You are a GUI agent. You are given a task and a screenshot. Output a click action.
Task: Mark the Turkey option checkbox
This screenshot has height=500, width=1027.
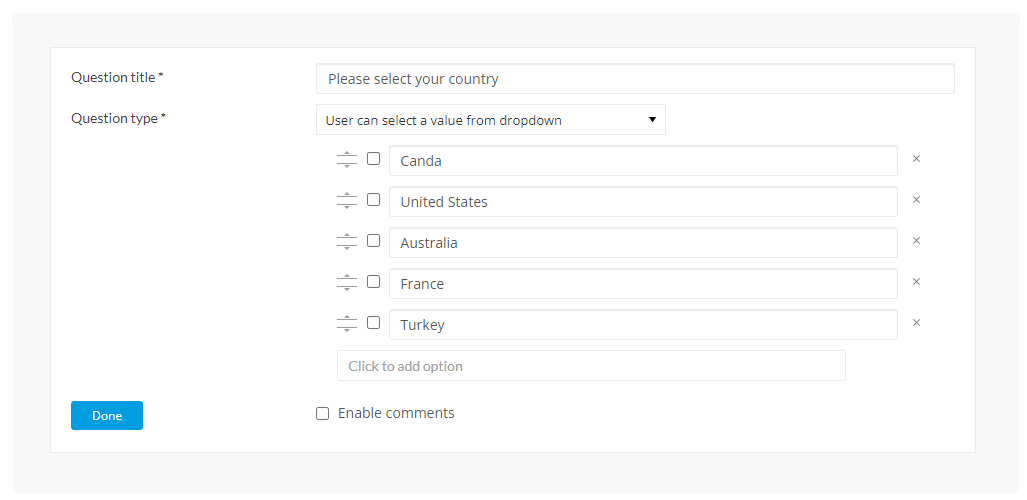click(x=373, y=322)
